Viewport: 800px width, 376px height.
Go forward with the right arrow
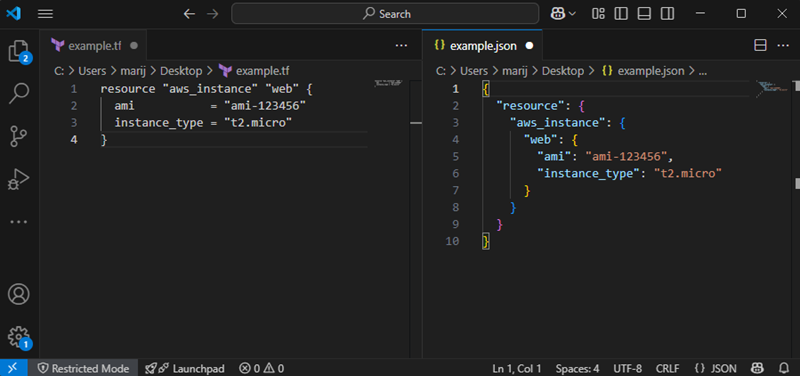click(x=212, y=14)
